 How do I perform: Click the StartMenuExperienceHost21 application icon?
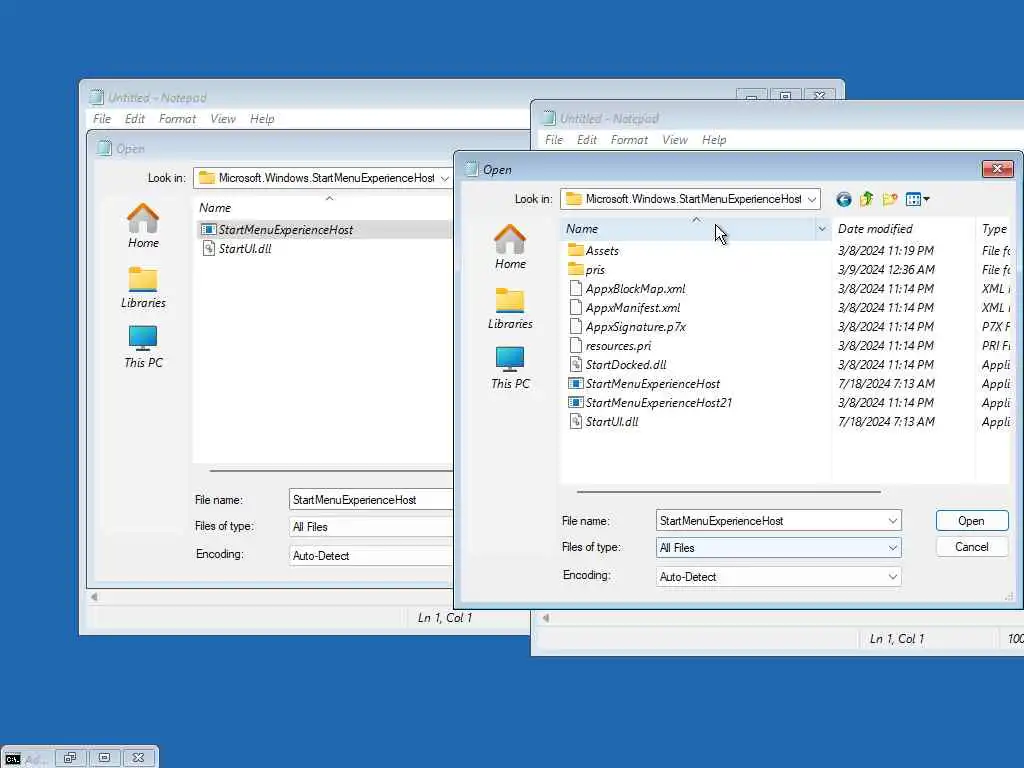575,402
